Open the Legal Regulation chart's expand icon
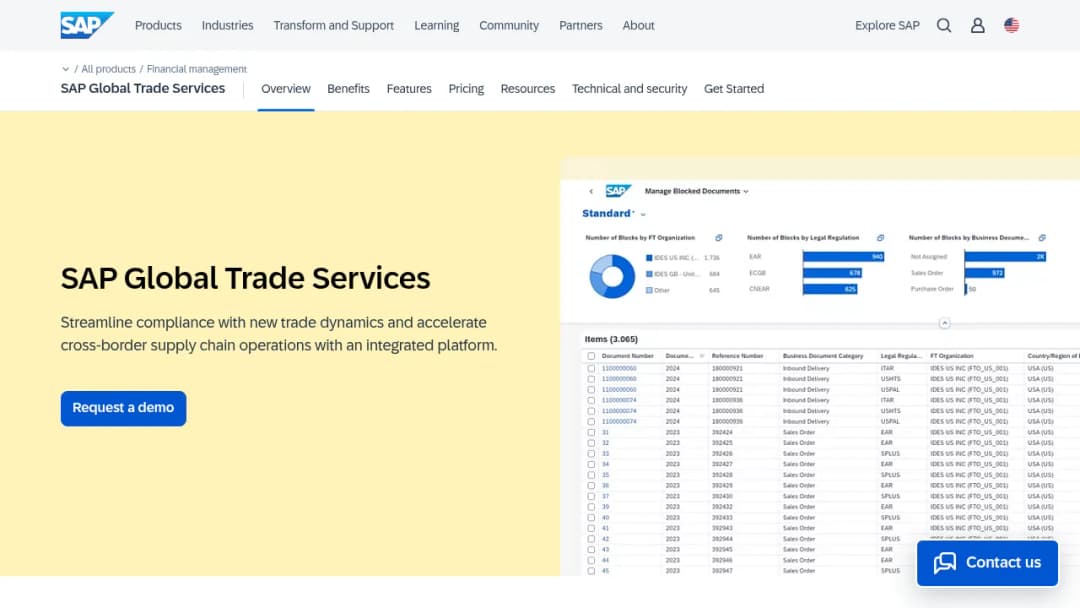Image resolution: width=1080 pixels, height=608 pixels. point(880,238)
